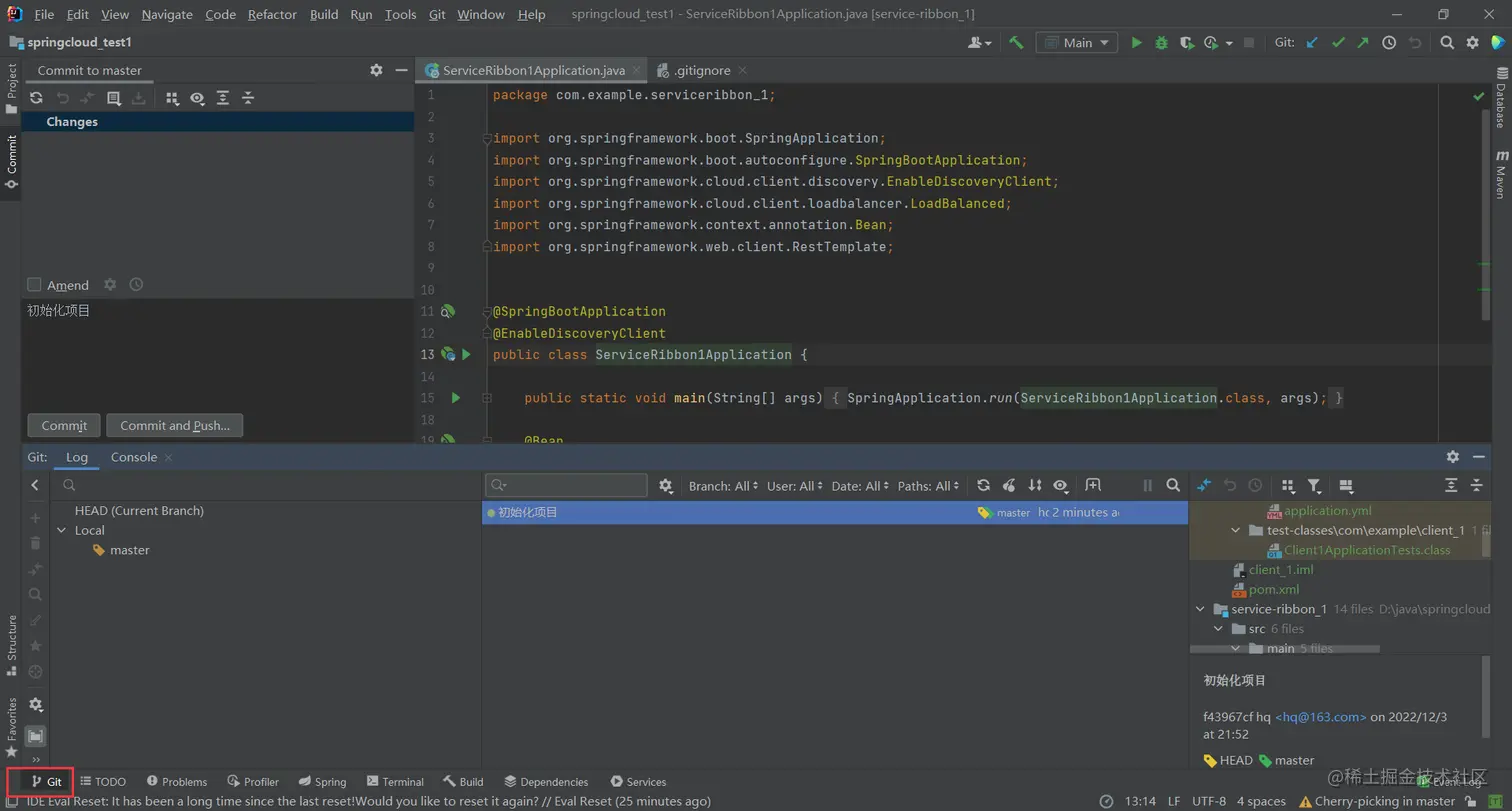
Task: Click the Run green play icon
Action: click(1136, 43)
